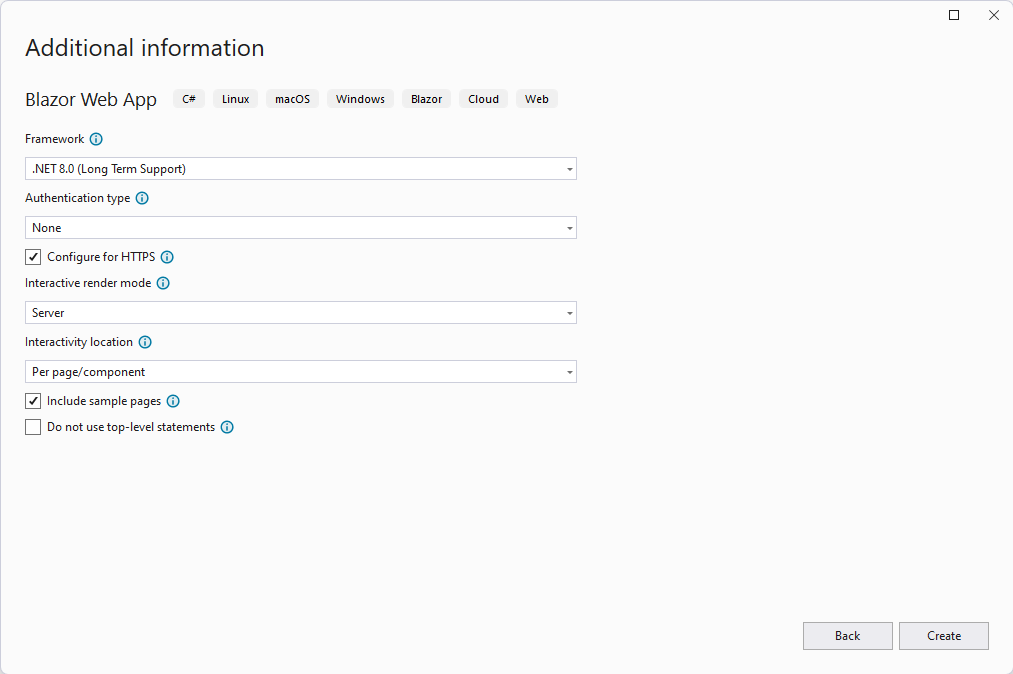Click the Additional information heading

point(145,48)
